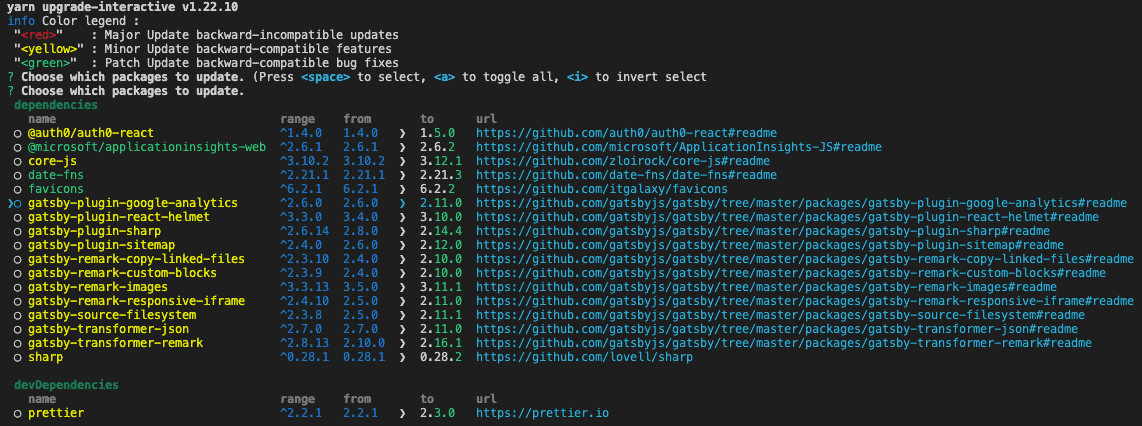
Task: Click the version arrow in the prettier row
Action: pos(403,413)
